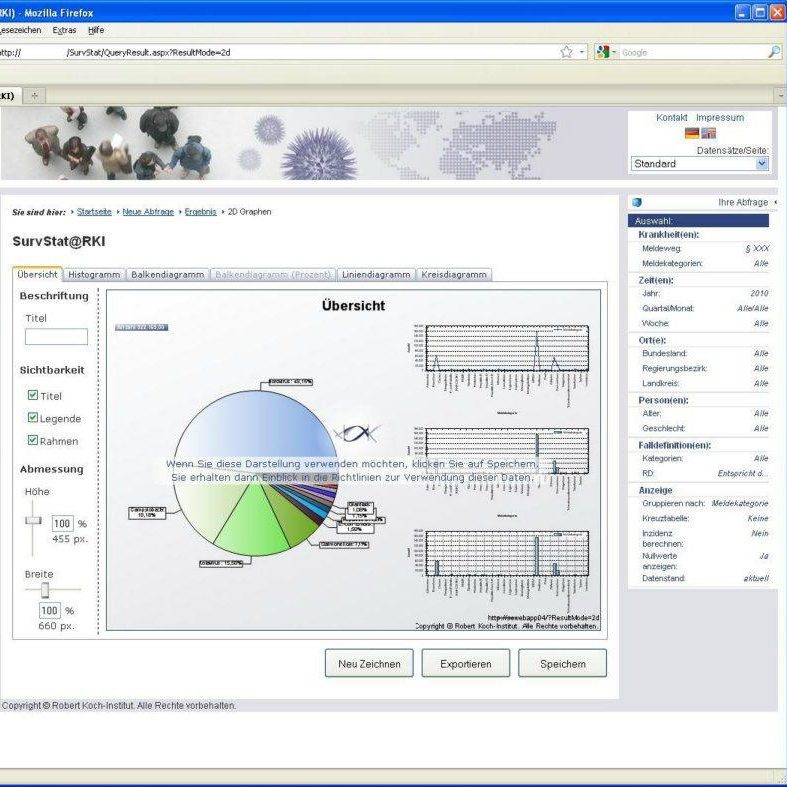Click the blue cube icon beside Ihre Abfrage

click(x=637, y=202)
